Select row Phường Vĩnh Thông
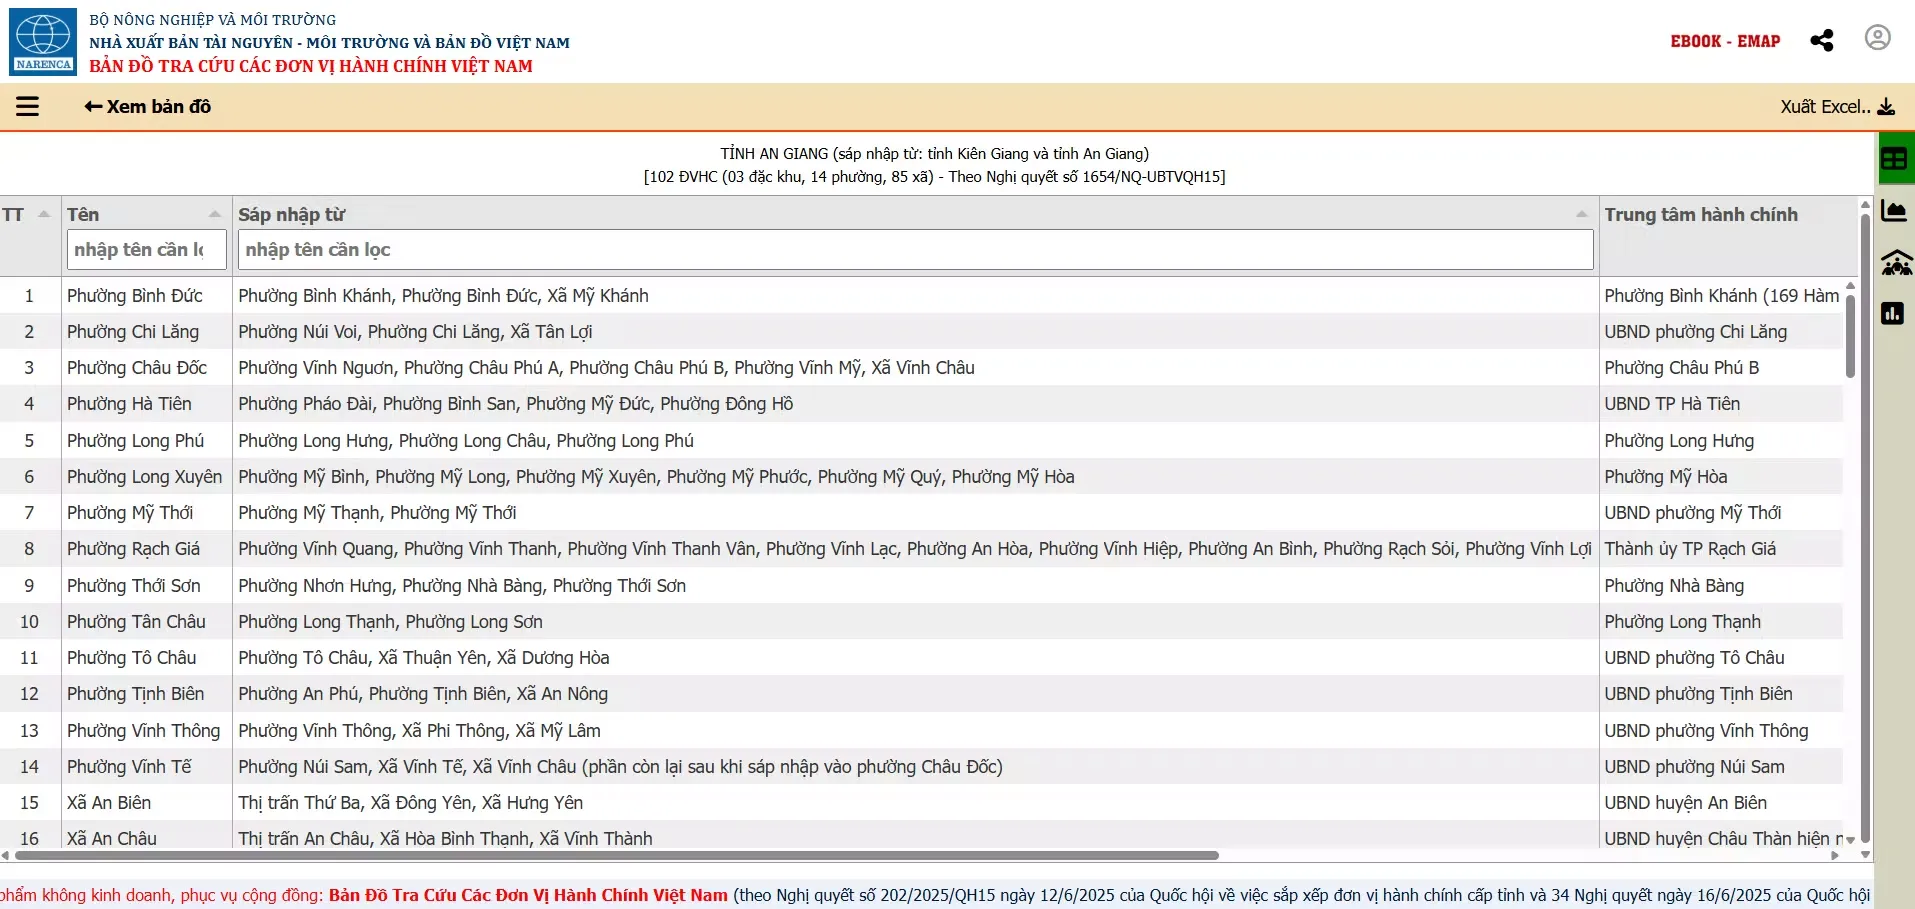Viewport: 1915px width, 909px height. coord(921,731)
